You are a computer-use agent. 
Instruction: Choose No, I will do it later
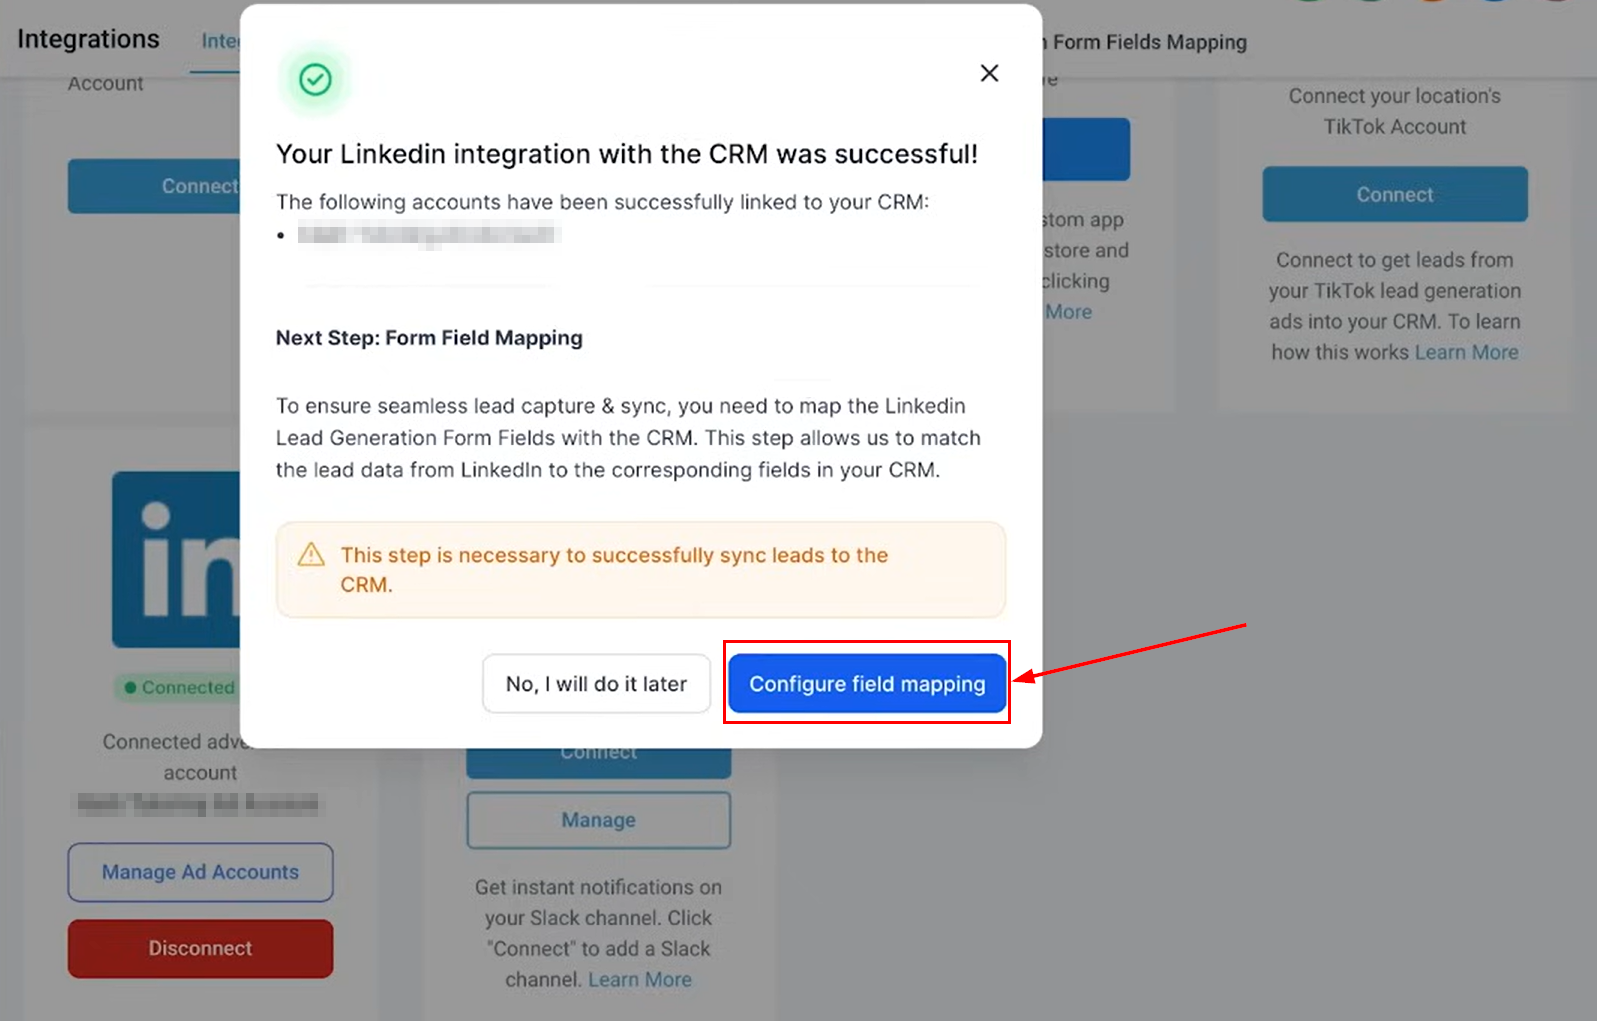pos(596,684)
